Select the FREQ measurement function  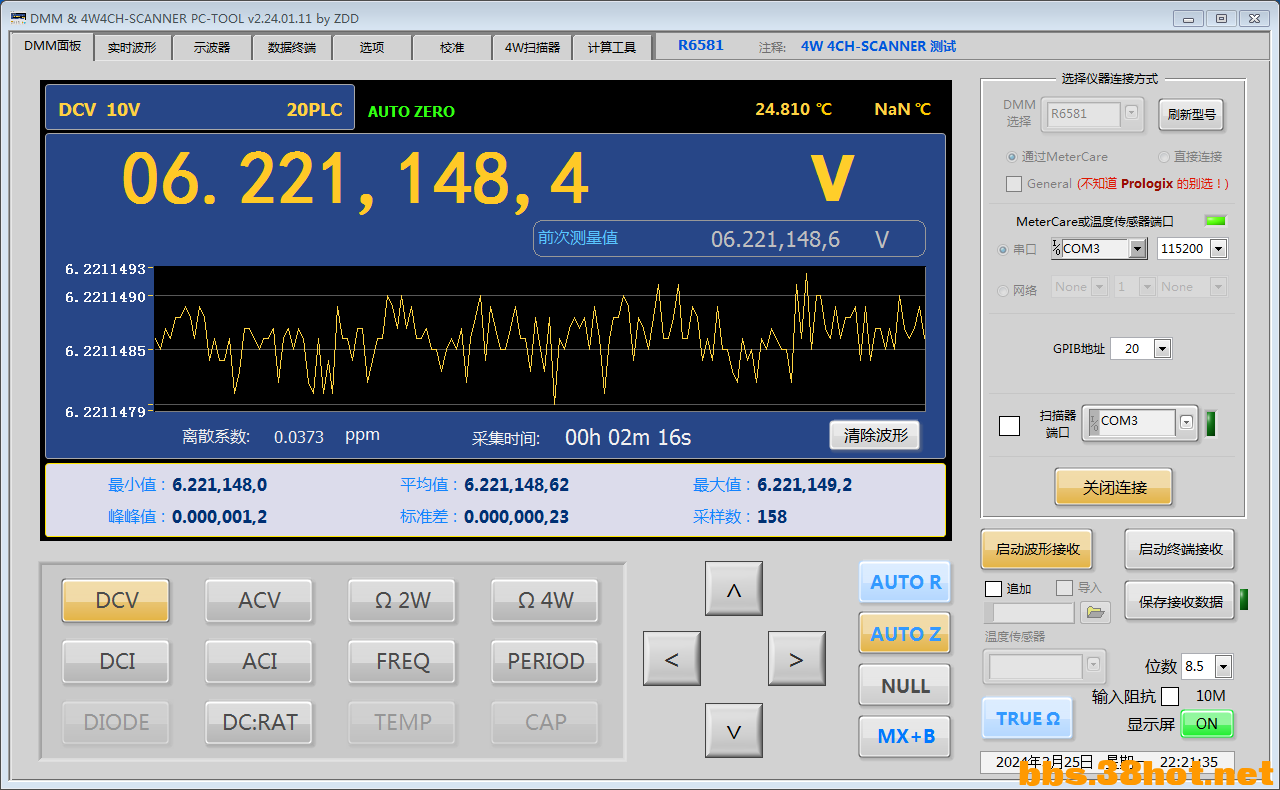402,661
